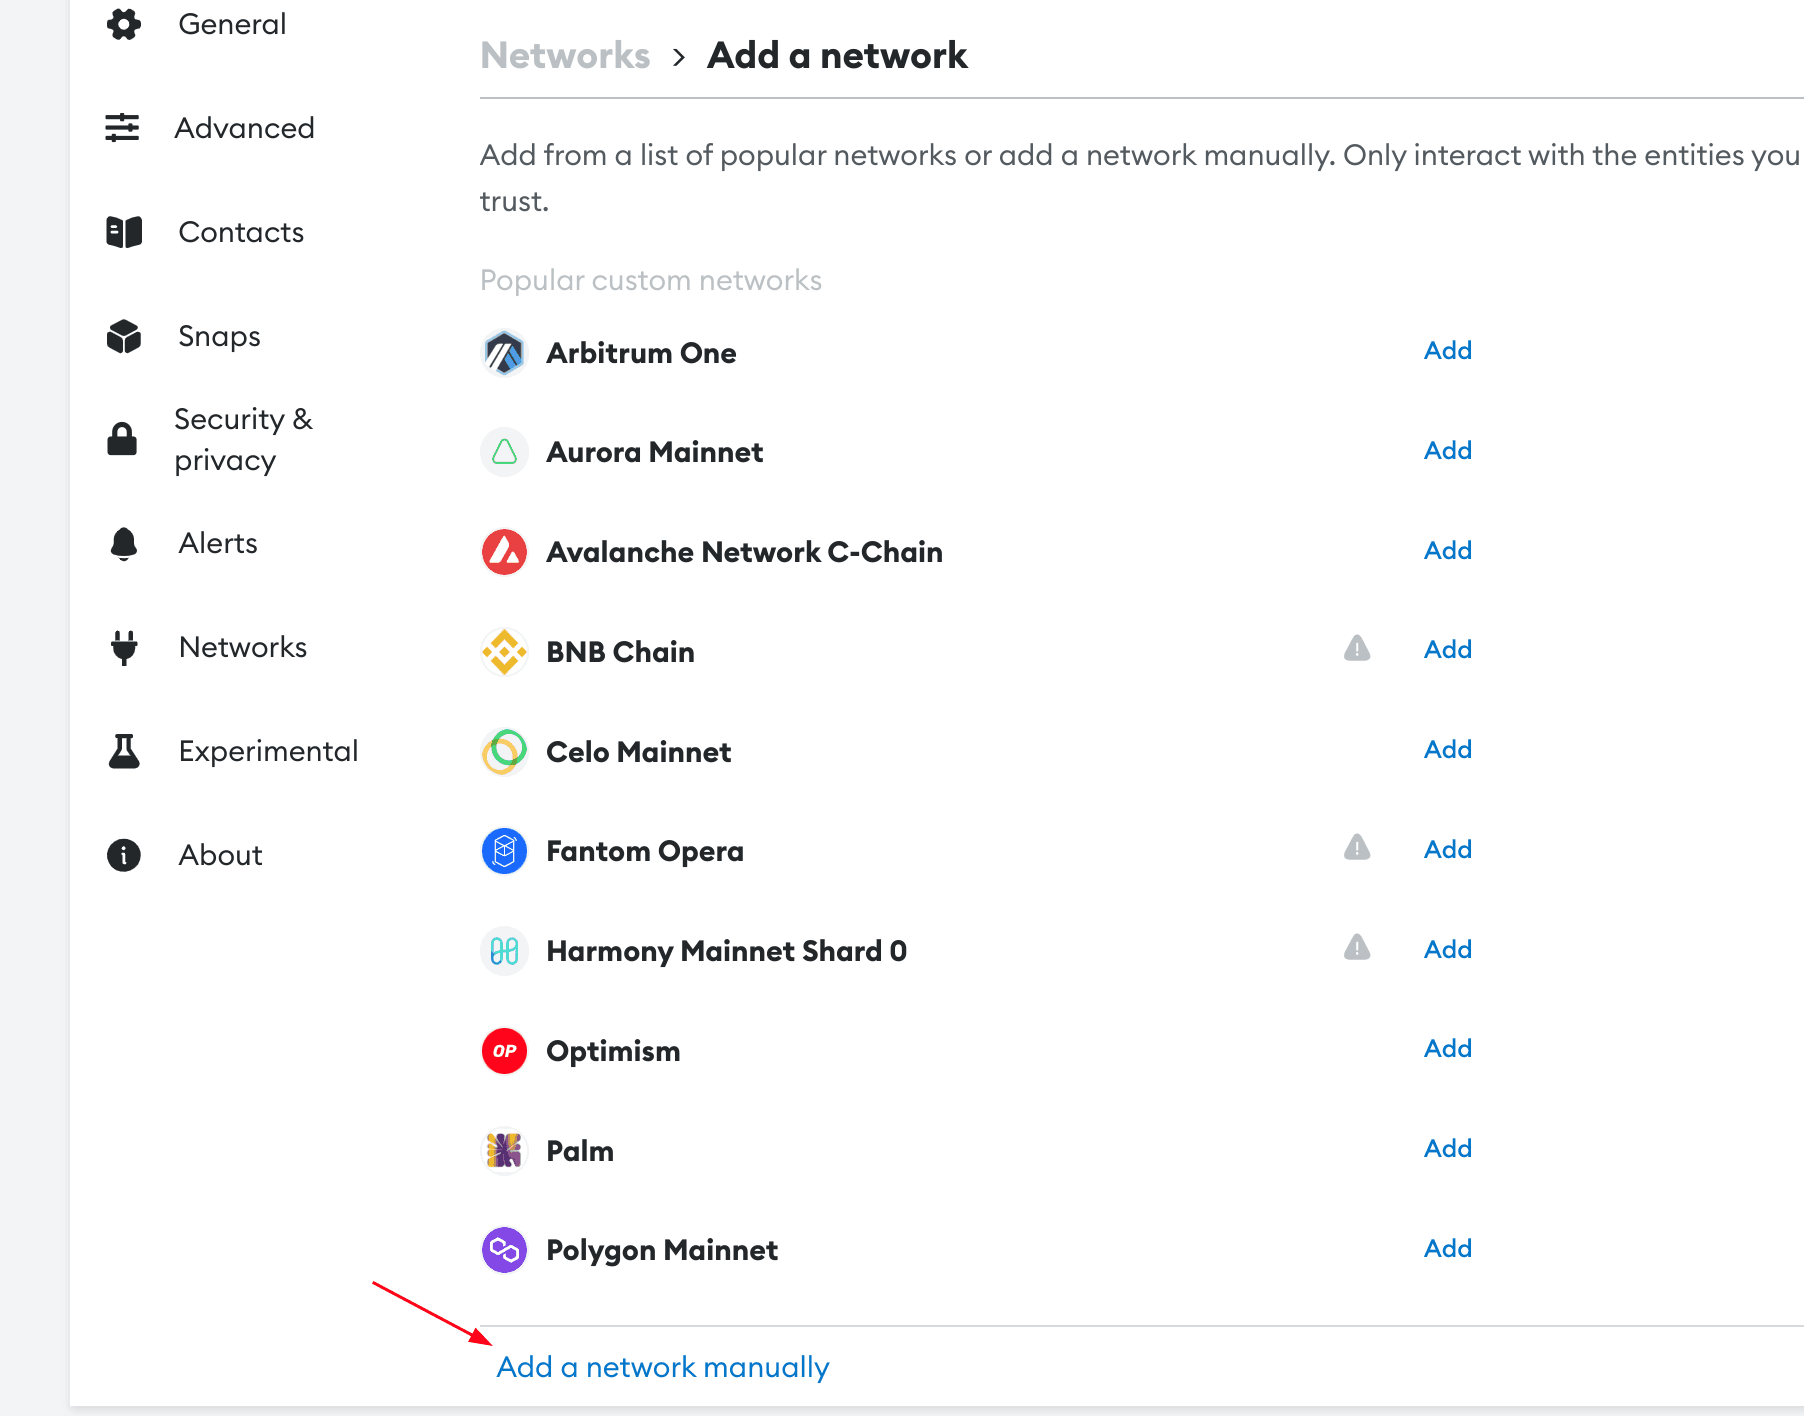This screenshot has height=1416, width=1804.
Task: Click the Fantom Opera warning triangle
Action: pyautogui.click(x=1357, y=848)
